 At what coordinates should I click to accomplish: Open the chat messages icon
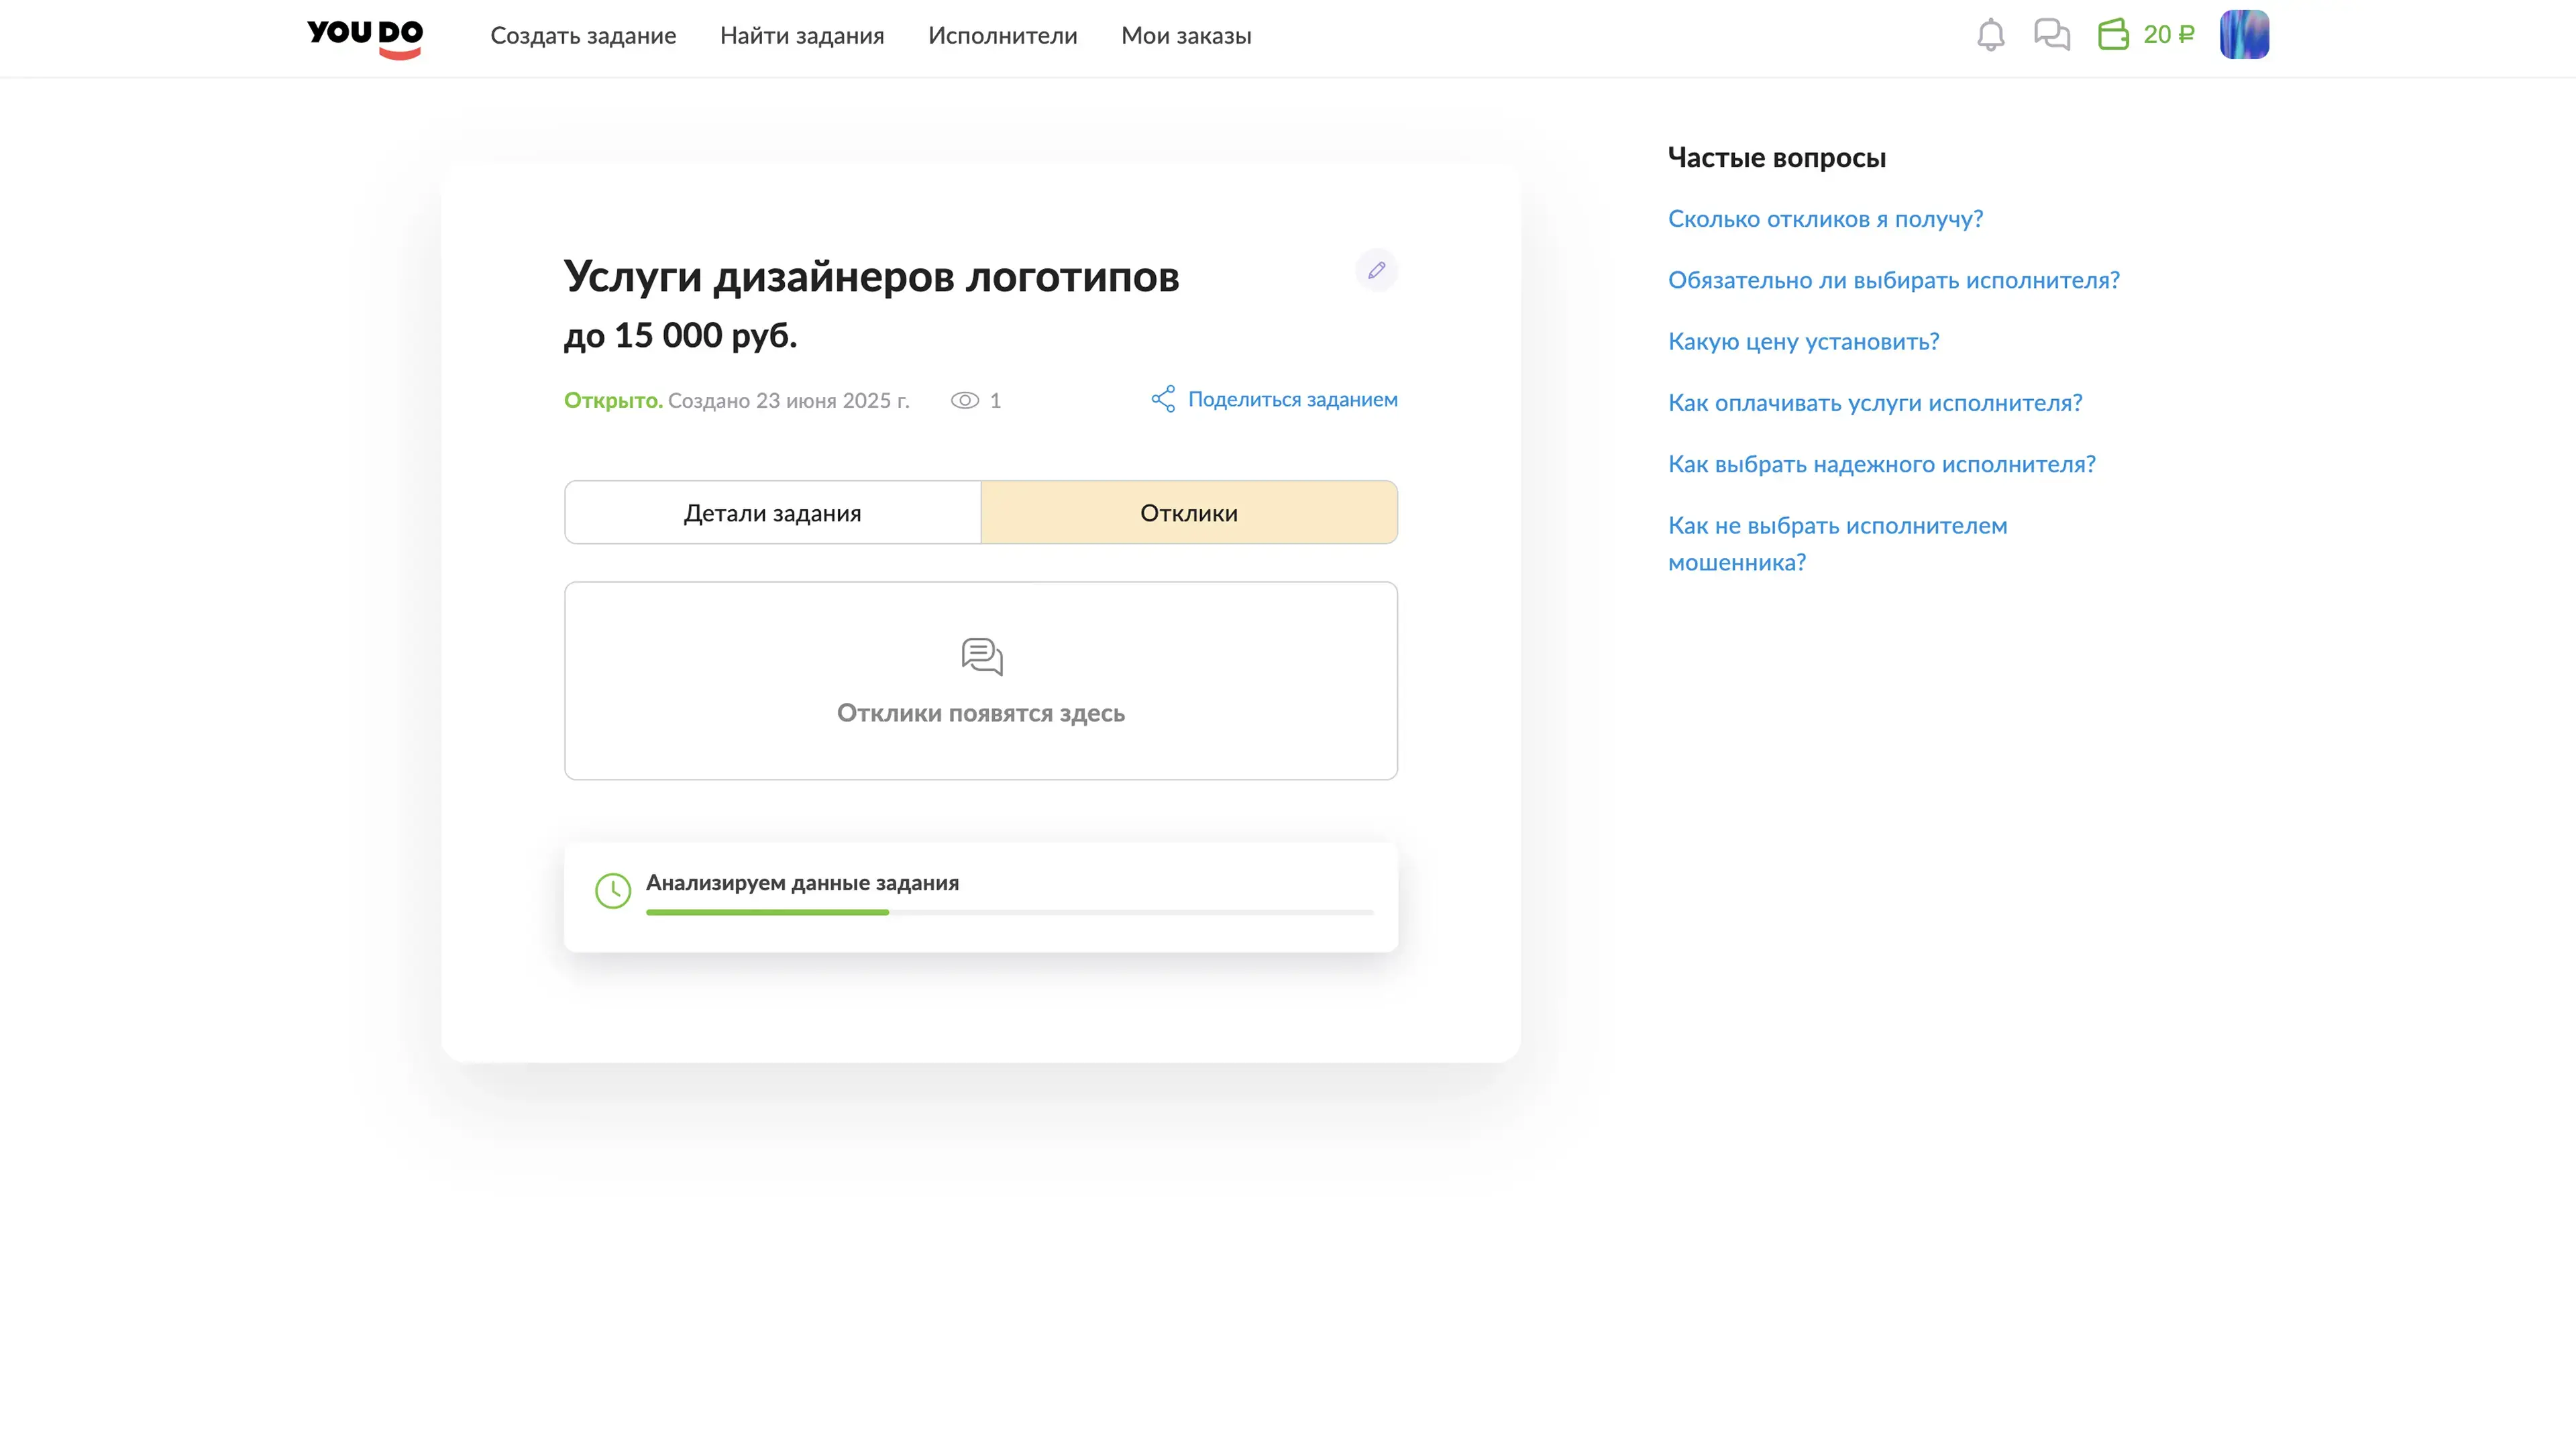tap(2051, 35)
